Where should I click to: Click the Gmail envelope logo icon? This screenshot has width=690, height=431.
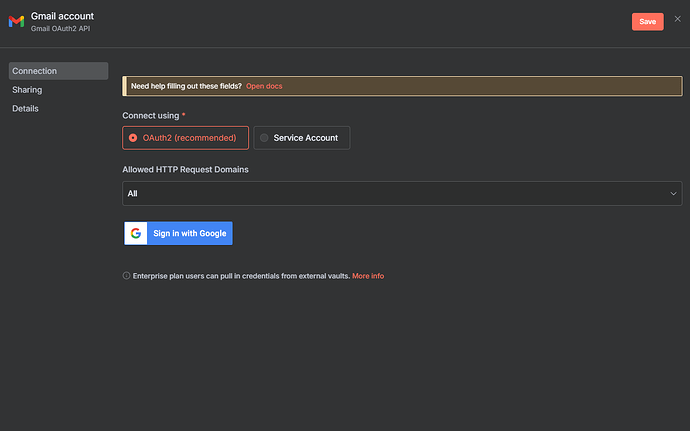[16, 21]
